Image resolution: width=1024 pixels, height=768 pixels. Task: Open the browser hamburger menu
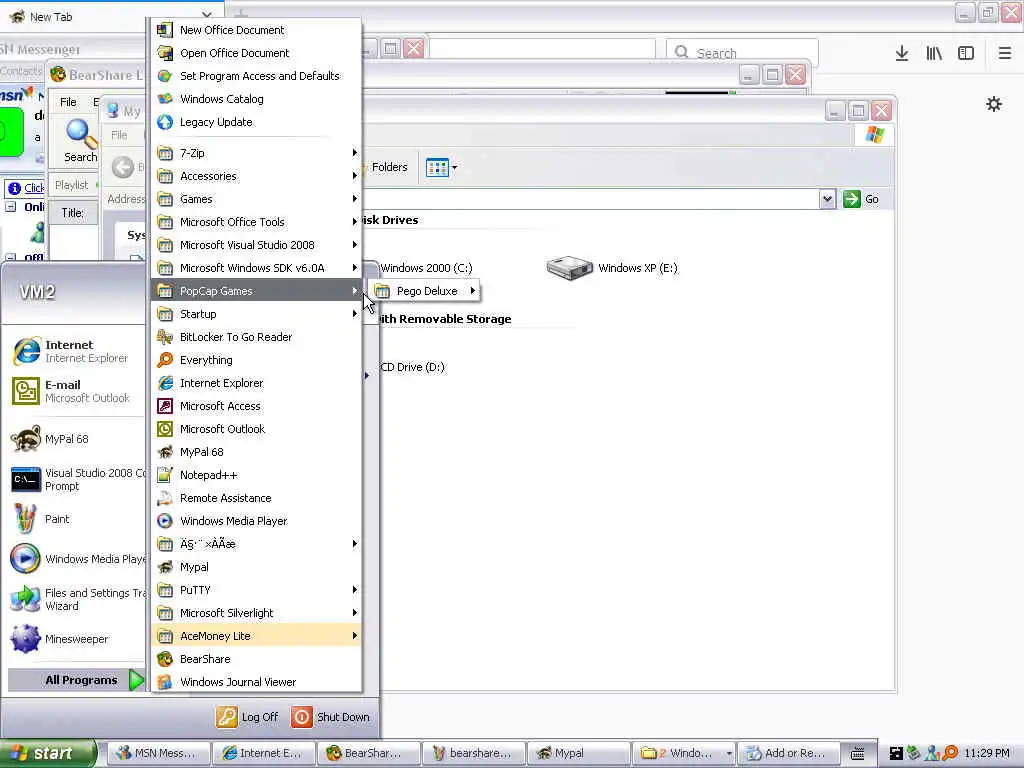pos(1005,53)
